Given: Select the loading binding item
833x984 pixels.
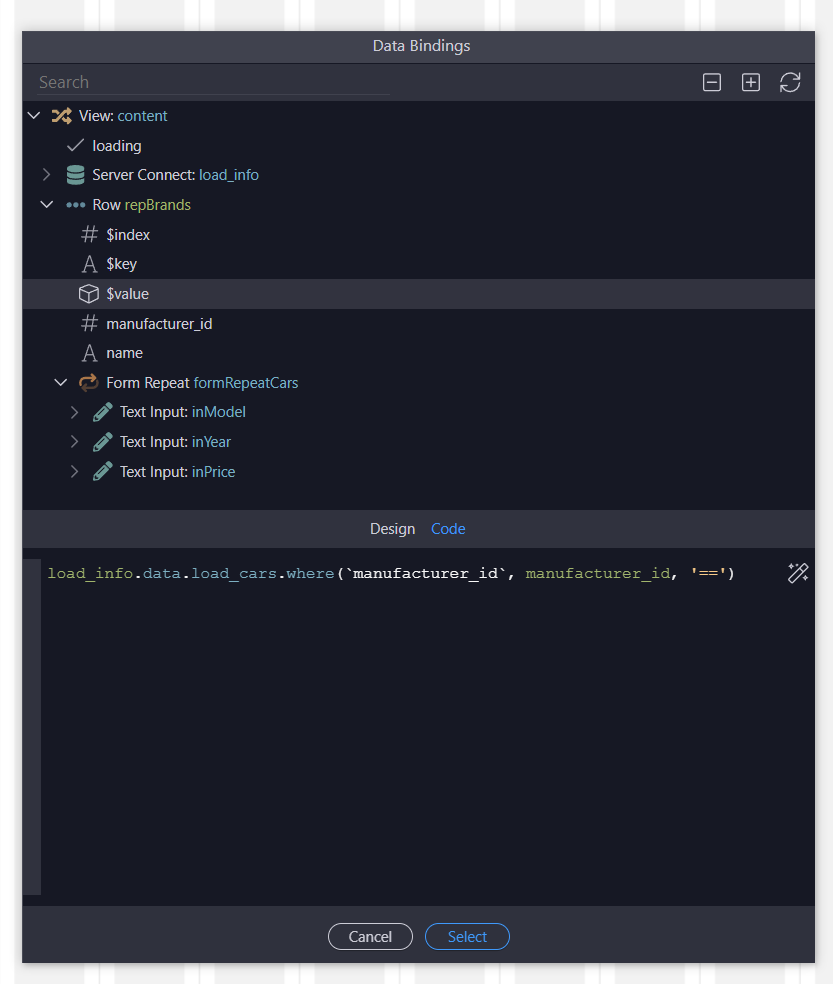Looking at the screenshot, I should tap(117, 146).
